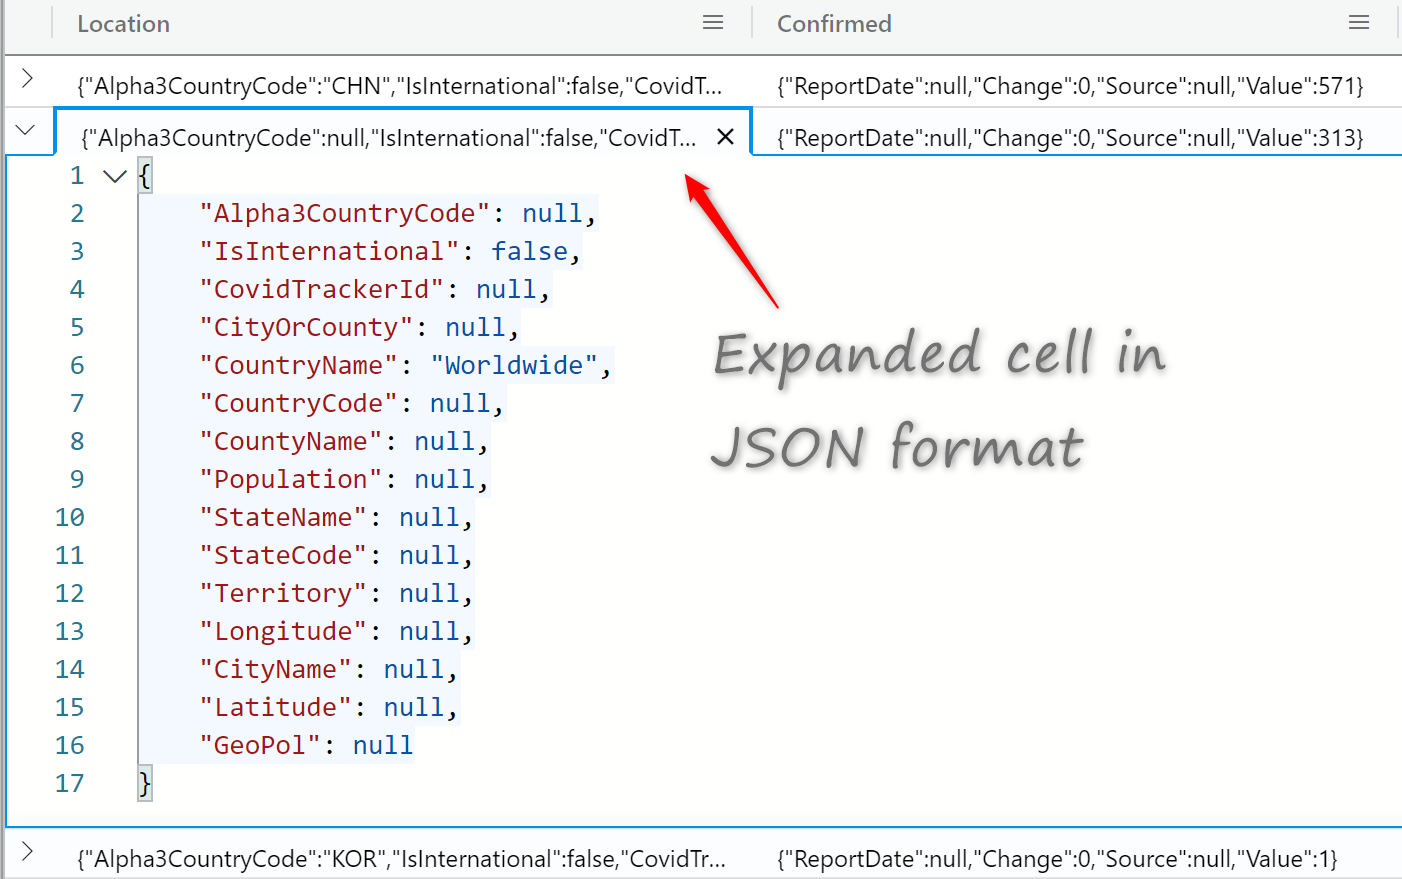
Task: Click the CHN row expand arrow
Action: pos(28,76)
